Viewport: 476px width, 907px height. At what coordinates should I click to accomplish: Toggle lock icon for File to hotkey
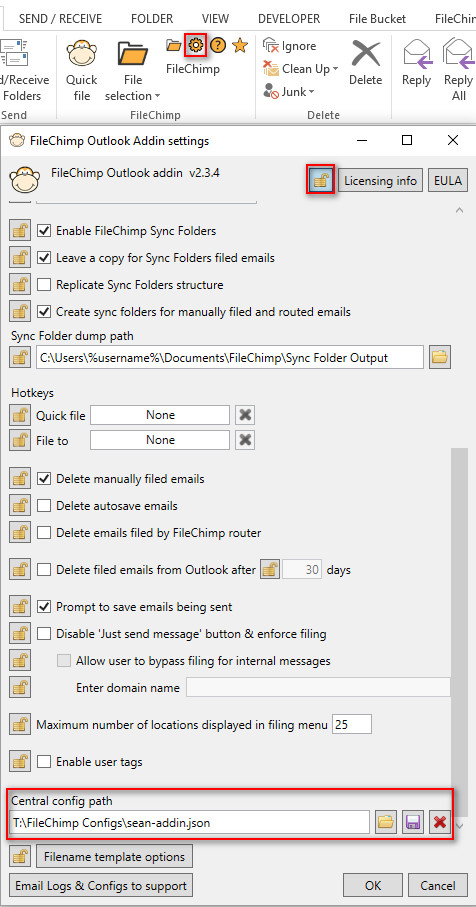pyautogui.click(x=20, y=440)
